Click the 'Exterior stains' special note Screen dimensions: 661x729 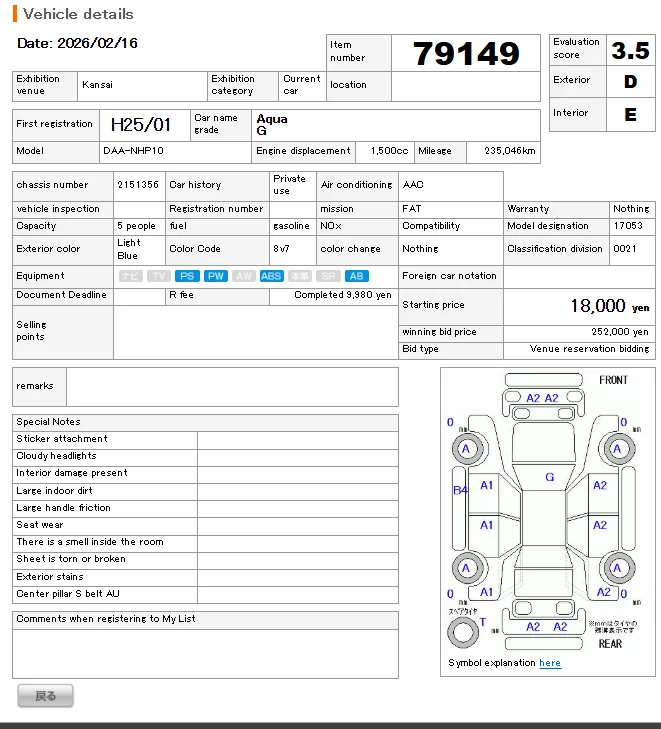pos(50,577)
